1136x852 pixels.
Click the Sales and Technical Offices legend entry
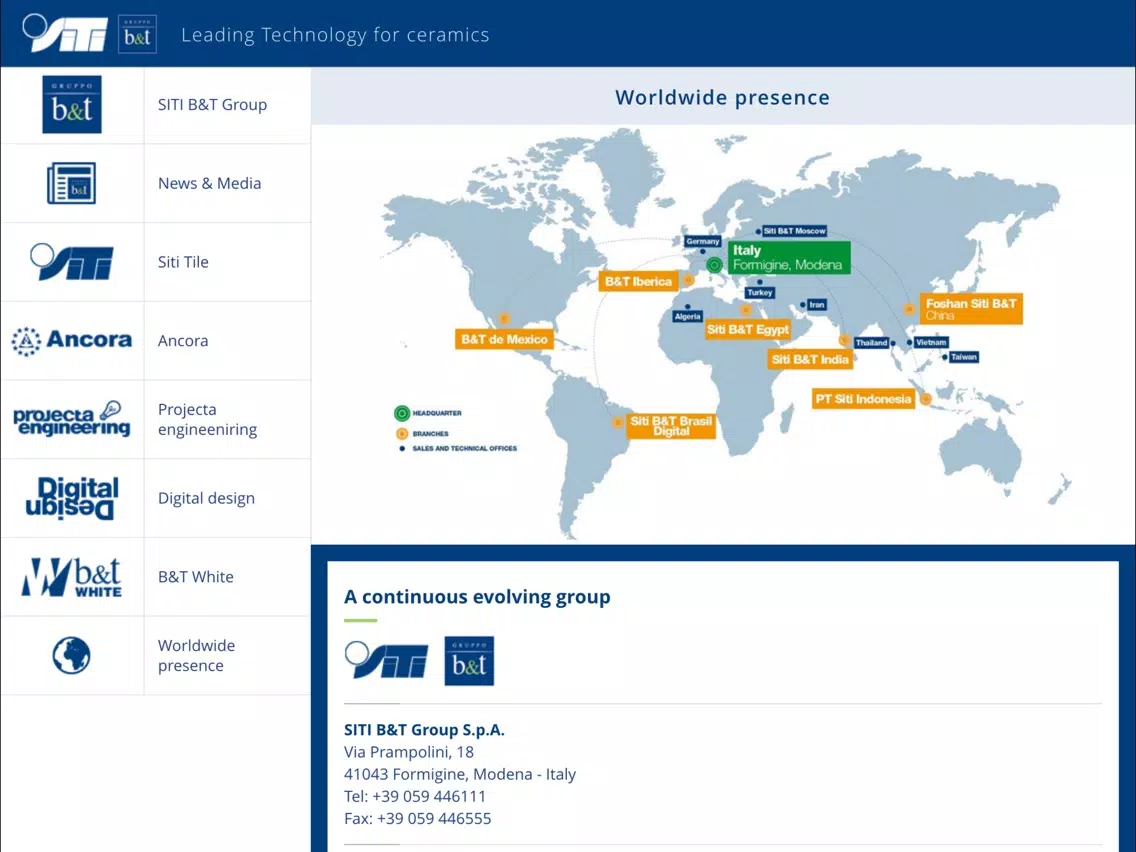tap(458, 448)
